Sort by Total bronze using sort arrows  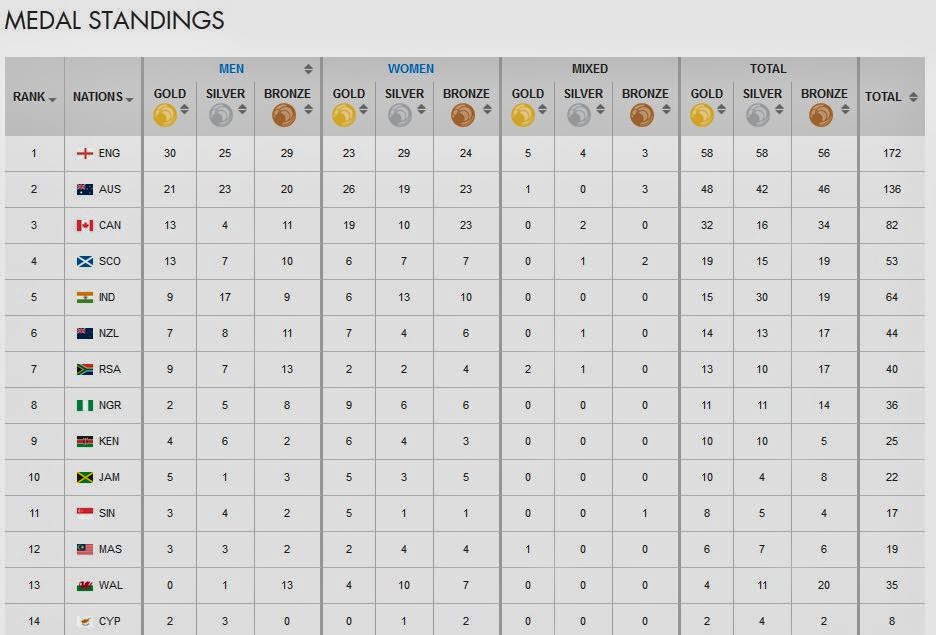(x=845, y=109)
